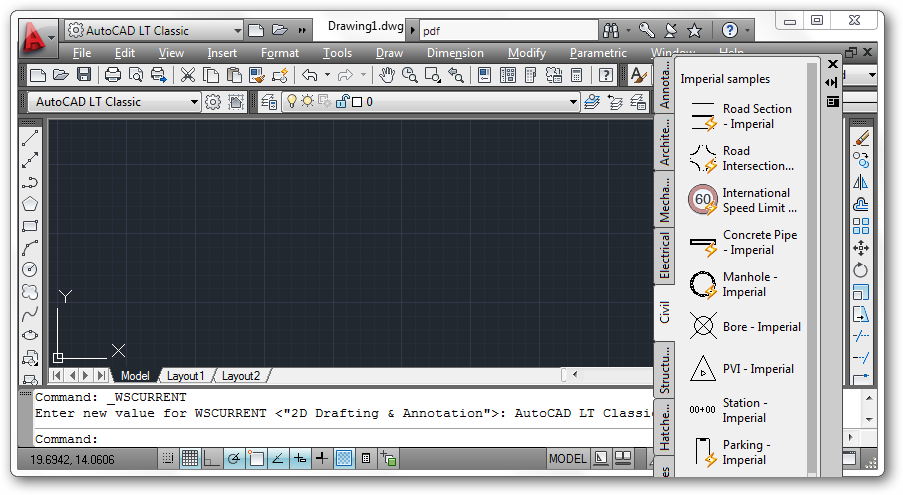Toggle Object Snap Tracking in status bar

278,458
